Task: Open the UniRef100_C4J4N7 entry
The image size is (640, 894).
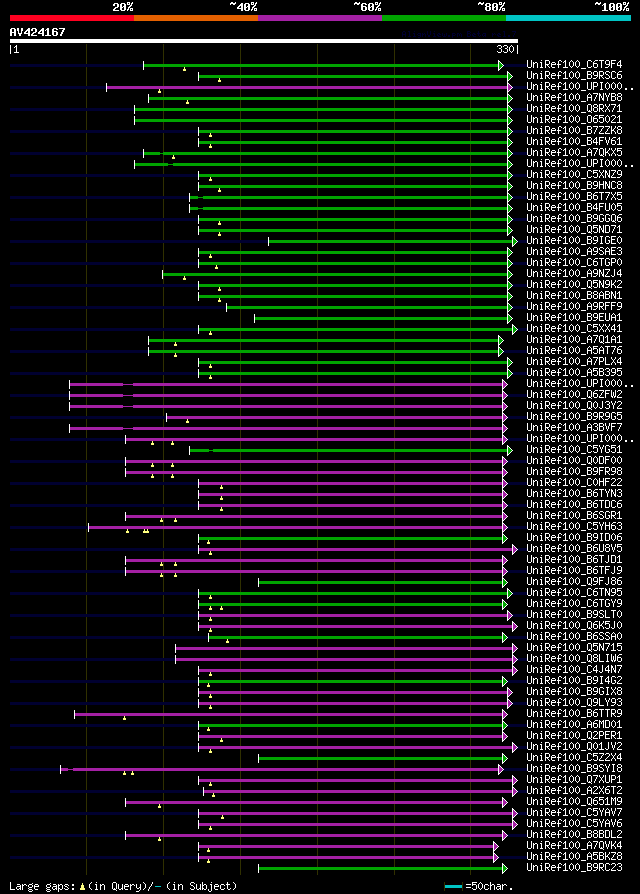Action: (574, 669)
